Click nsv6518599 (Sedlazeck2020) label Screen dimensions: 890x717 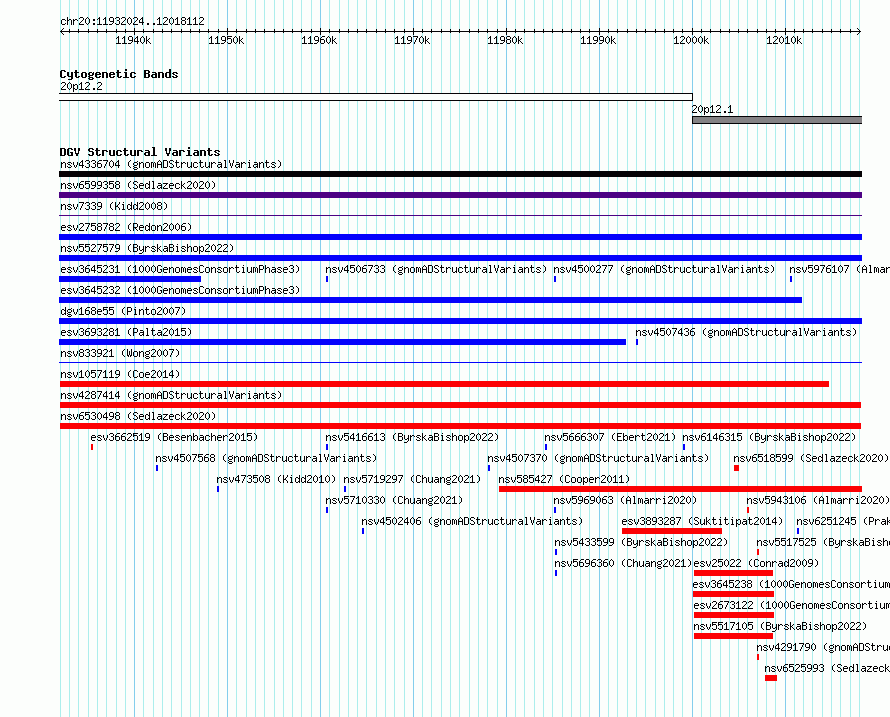(x=811, y=459)
